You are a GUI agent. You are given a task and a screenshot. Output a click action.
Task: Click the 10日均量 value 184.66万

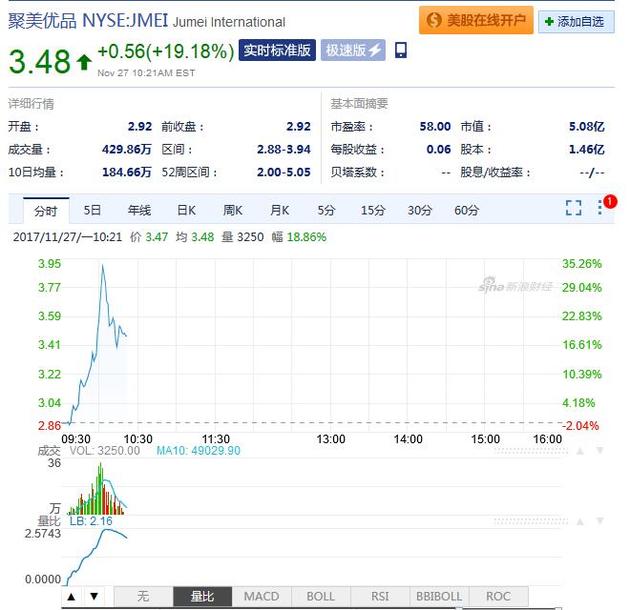127,172
